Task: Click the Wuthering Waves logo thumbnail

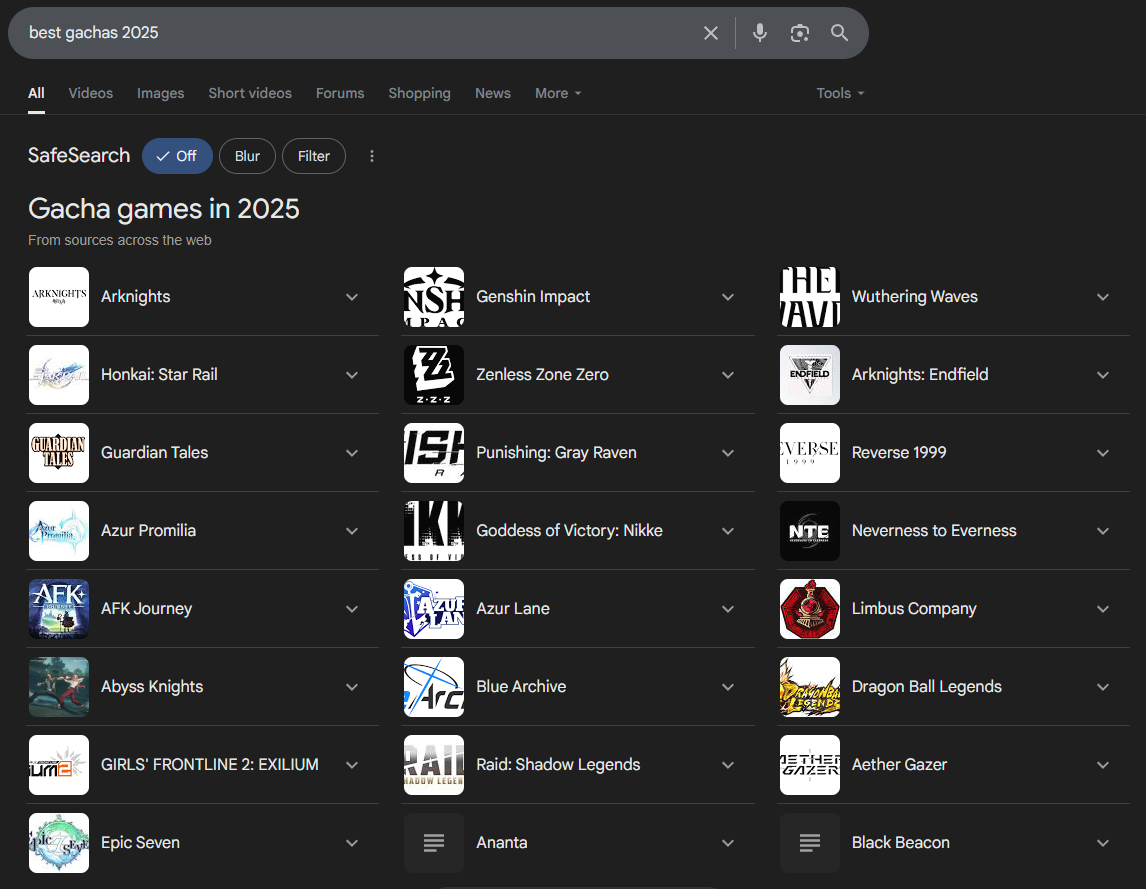Action: 810,297
